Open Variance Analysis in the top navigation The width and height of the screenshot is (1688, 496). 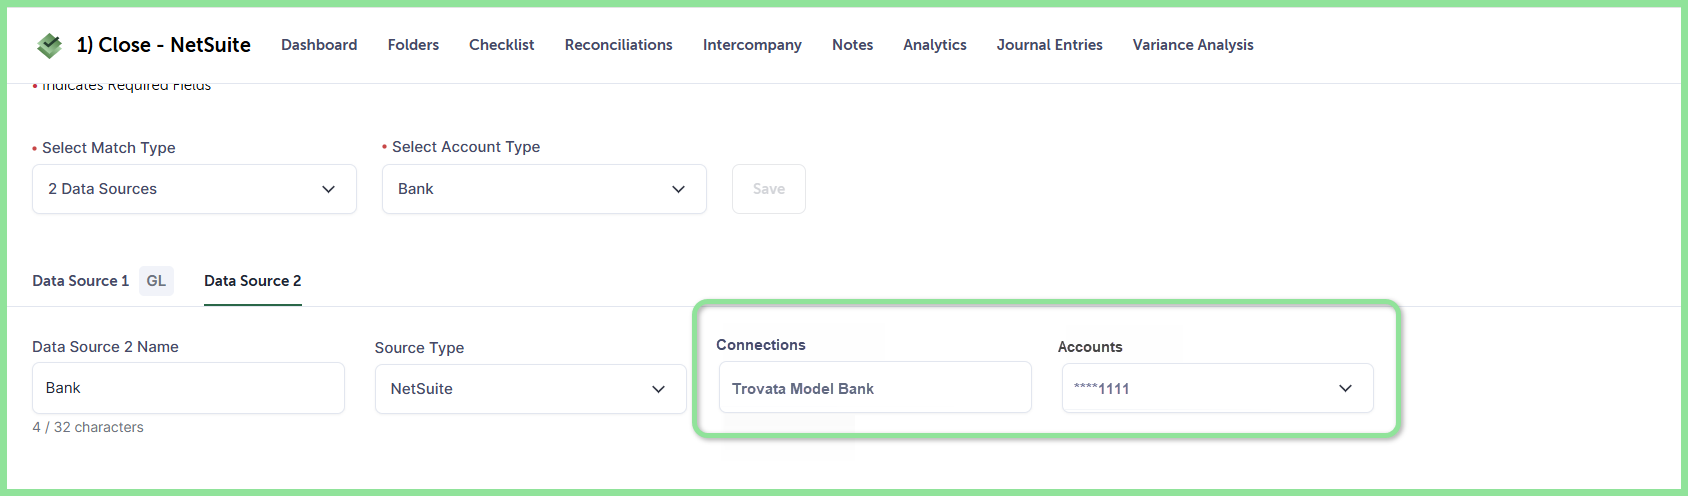(x=1193, y=45)
